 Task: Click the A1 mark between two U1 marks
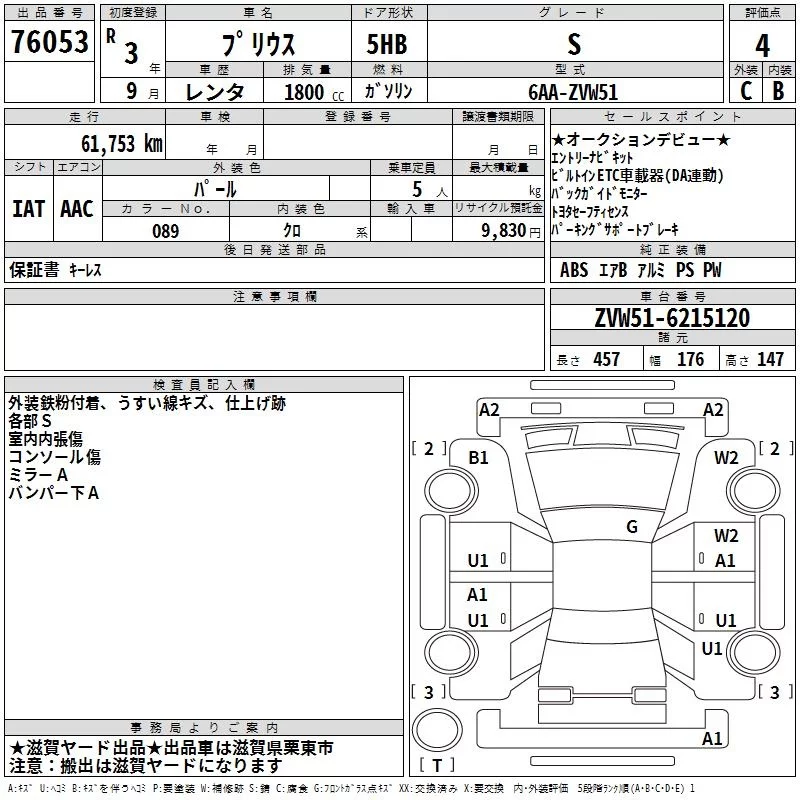point(477,594)
